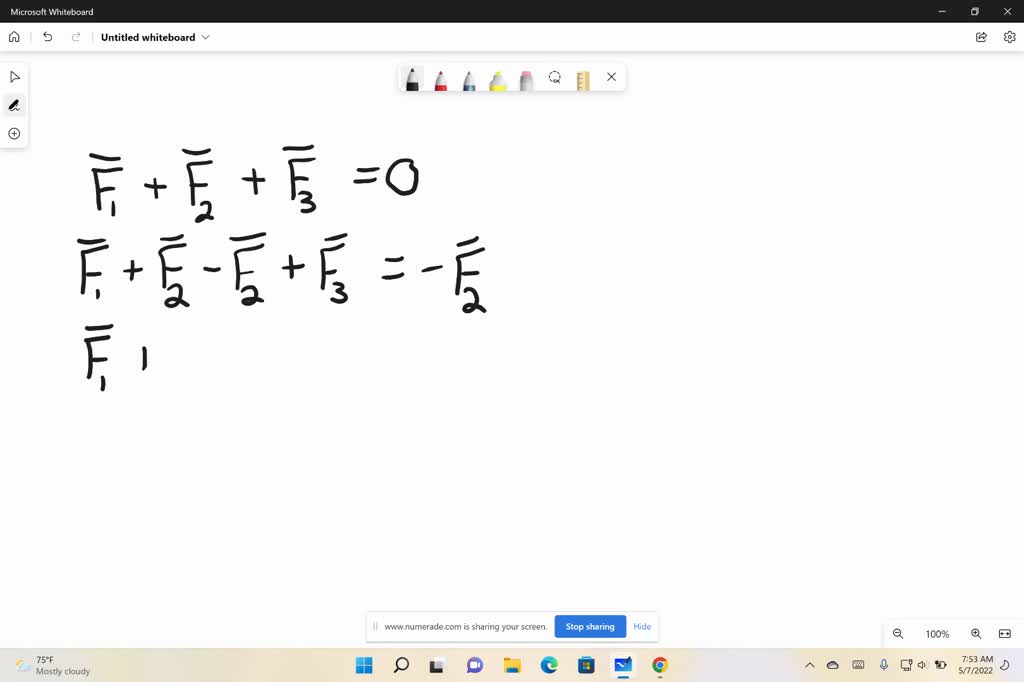Pick the yellow highlighter tool
1024x682 pixels.
pos(497,78)
